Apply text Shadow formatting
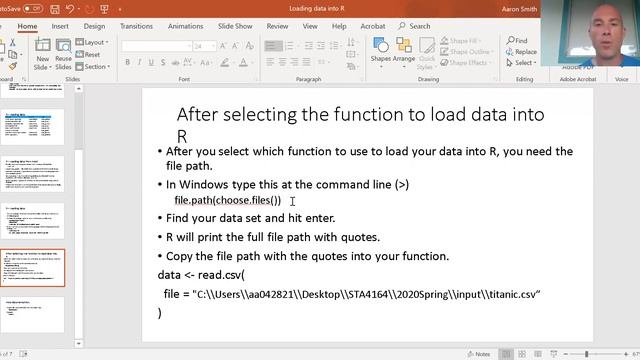The image size is (640, 360). click(163, 62)
